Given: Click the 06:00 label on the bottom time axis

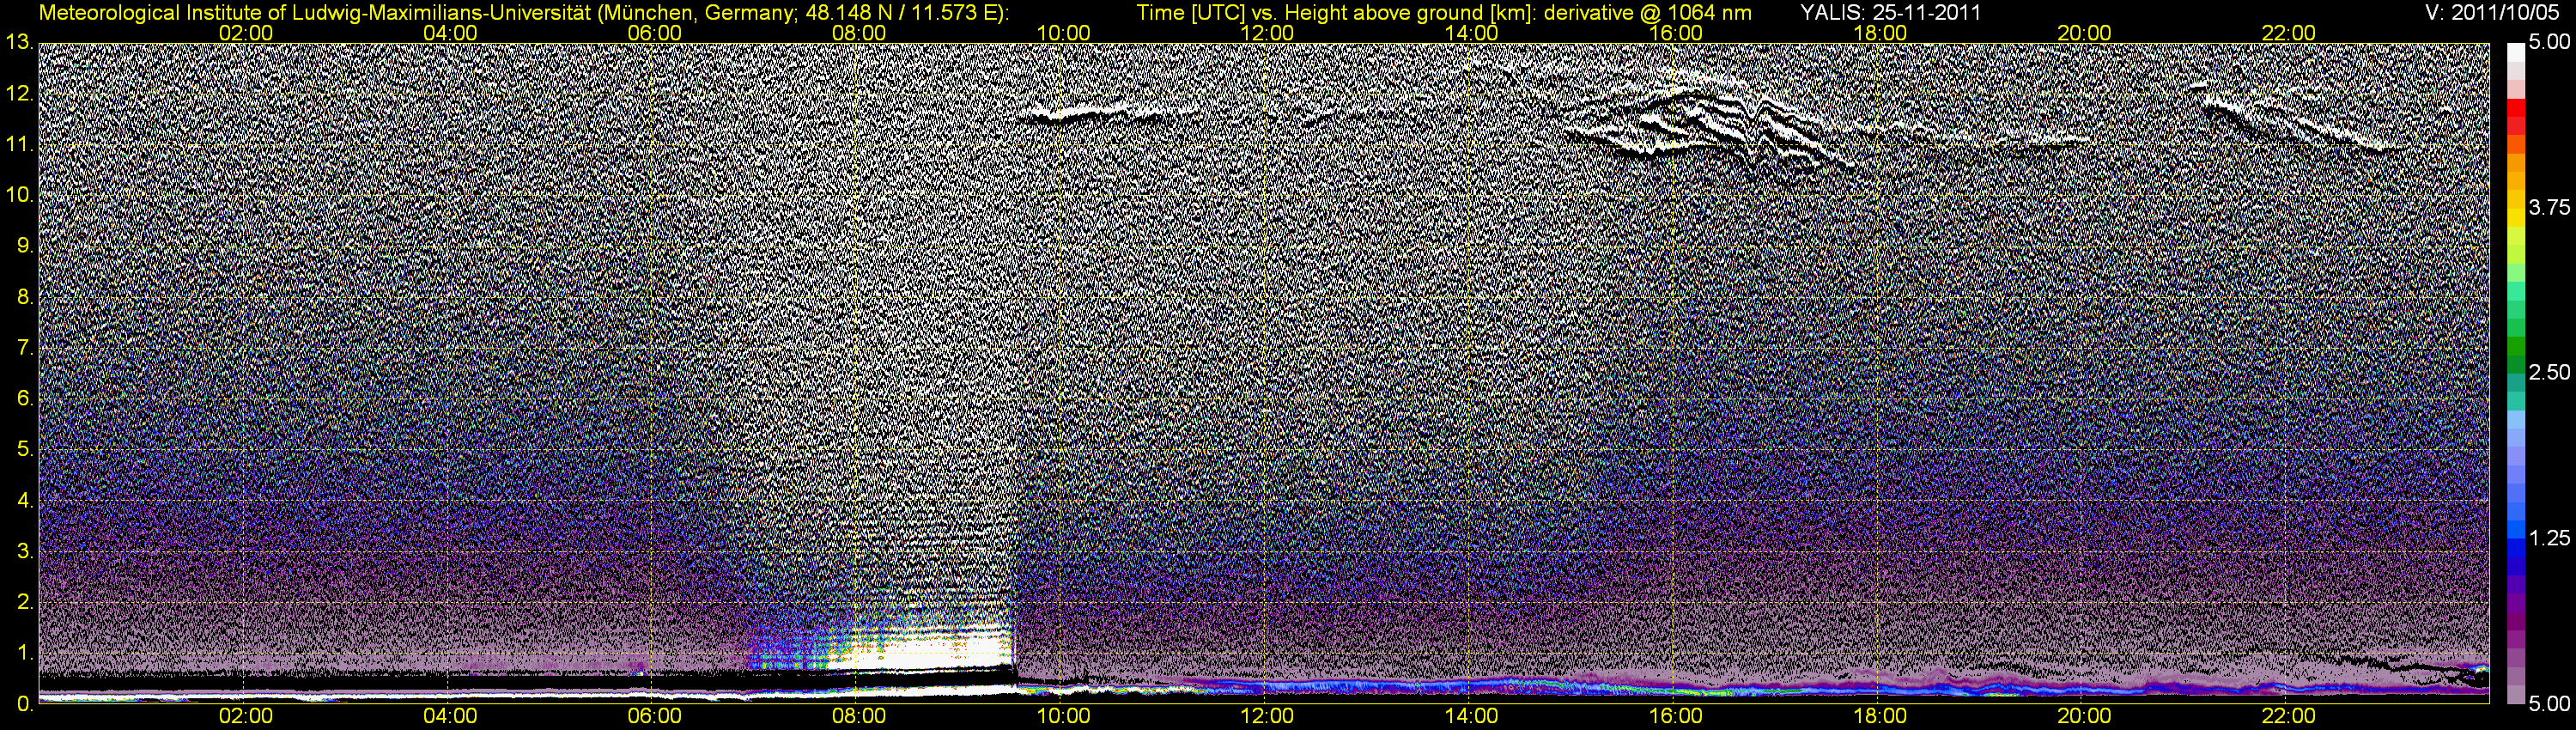Looking at the screenshot, I should tap(654, 716).
